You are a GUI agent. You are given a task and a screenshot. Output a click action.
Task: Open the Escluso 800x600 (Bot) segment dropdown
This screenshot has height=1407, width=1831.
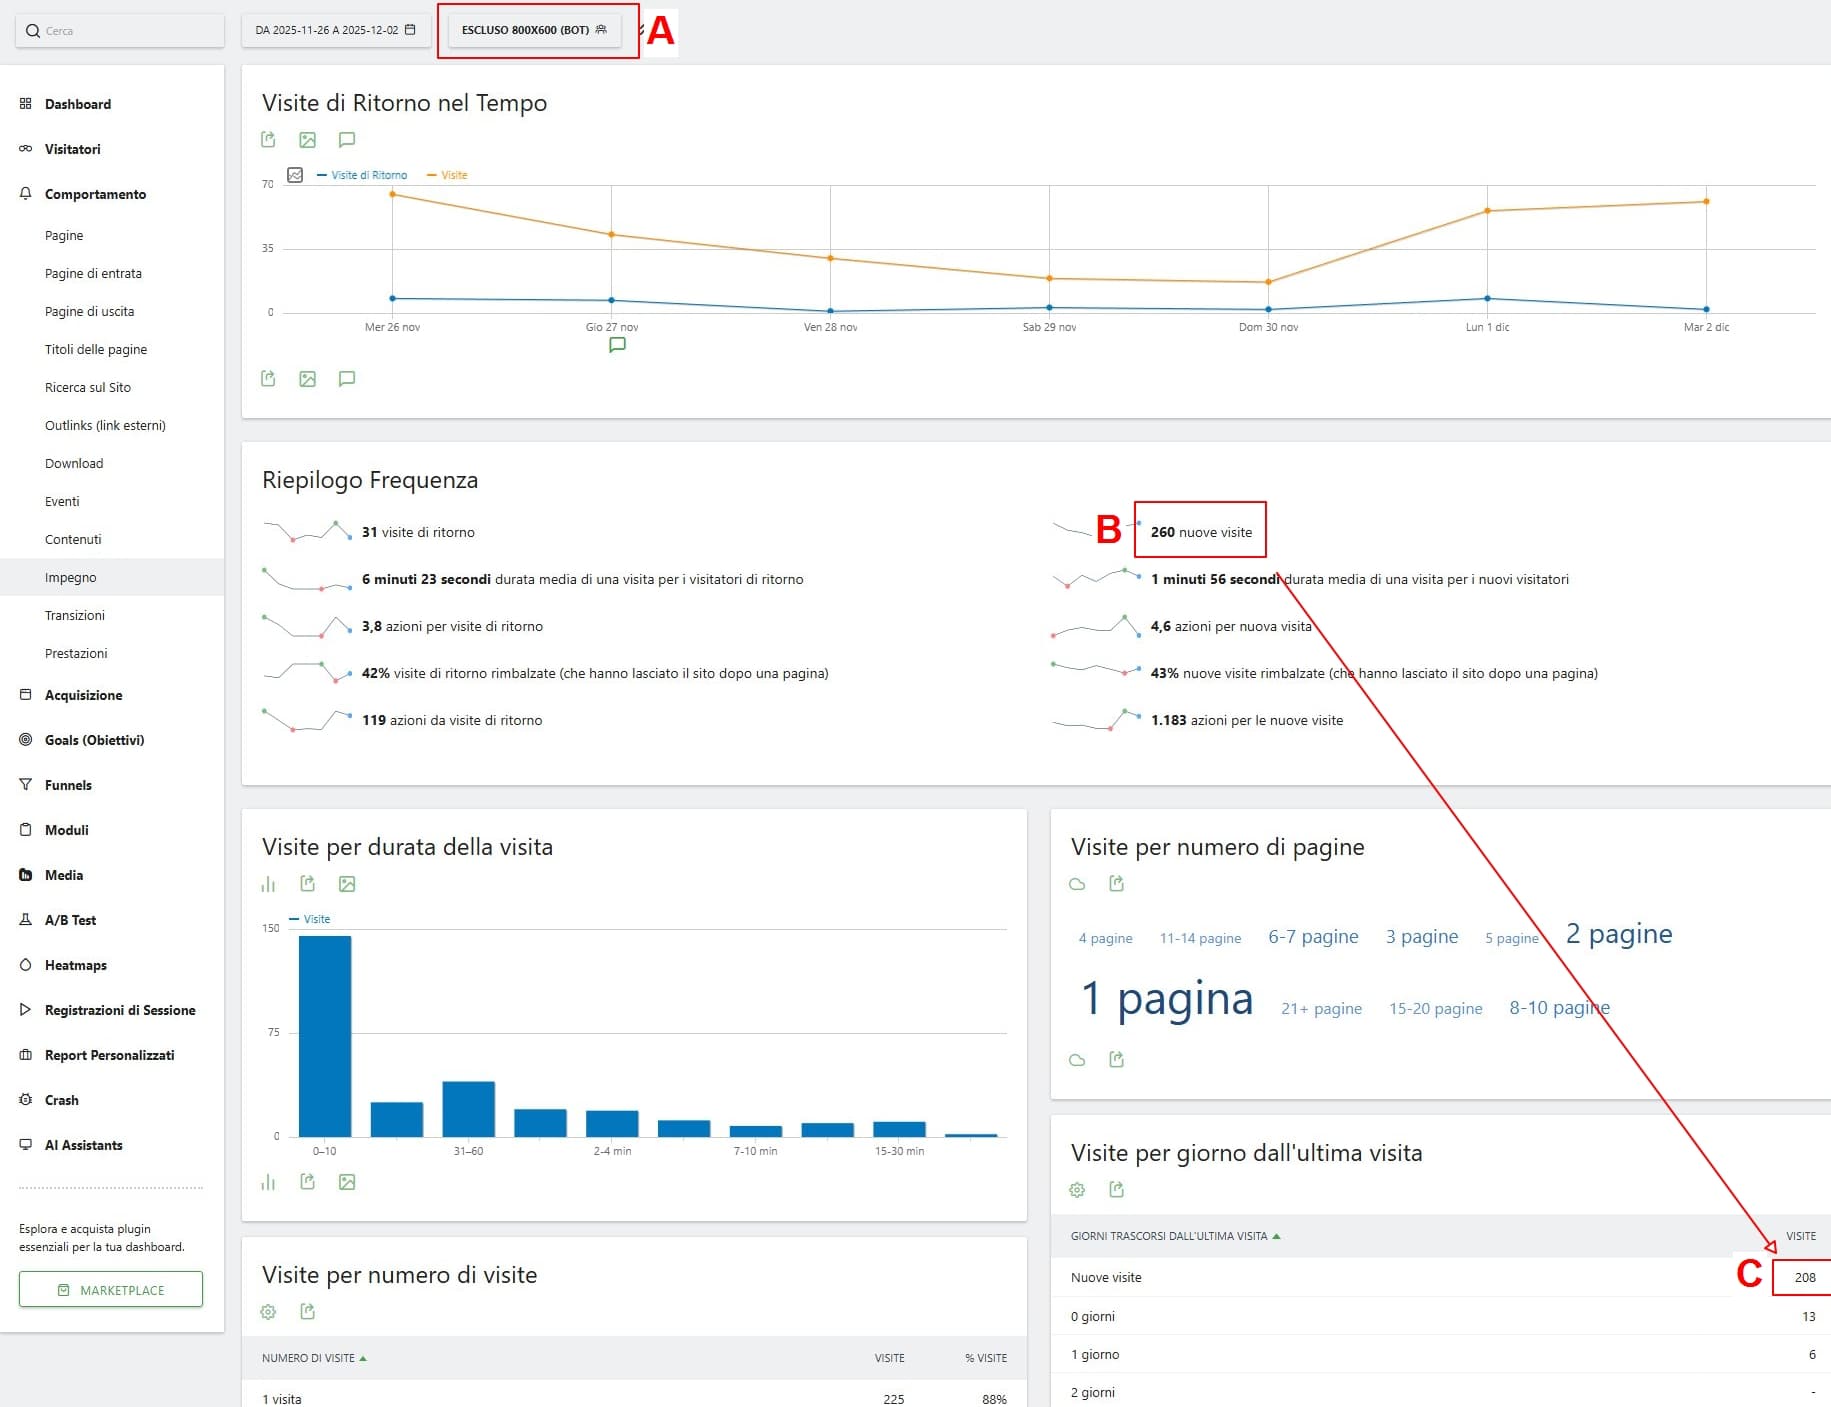(x=534, y=30)
